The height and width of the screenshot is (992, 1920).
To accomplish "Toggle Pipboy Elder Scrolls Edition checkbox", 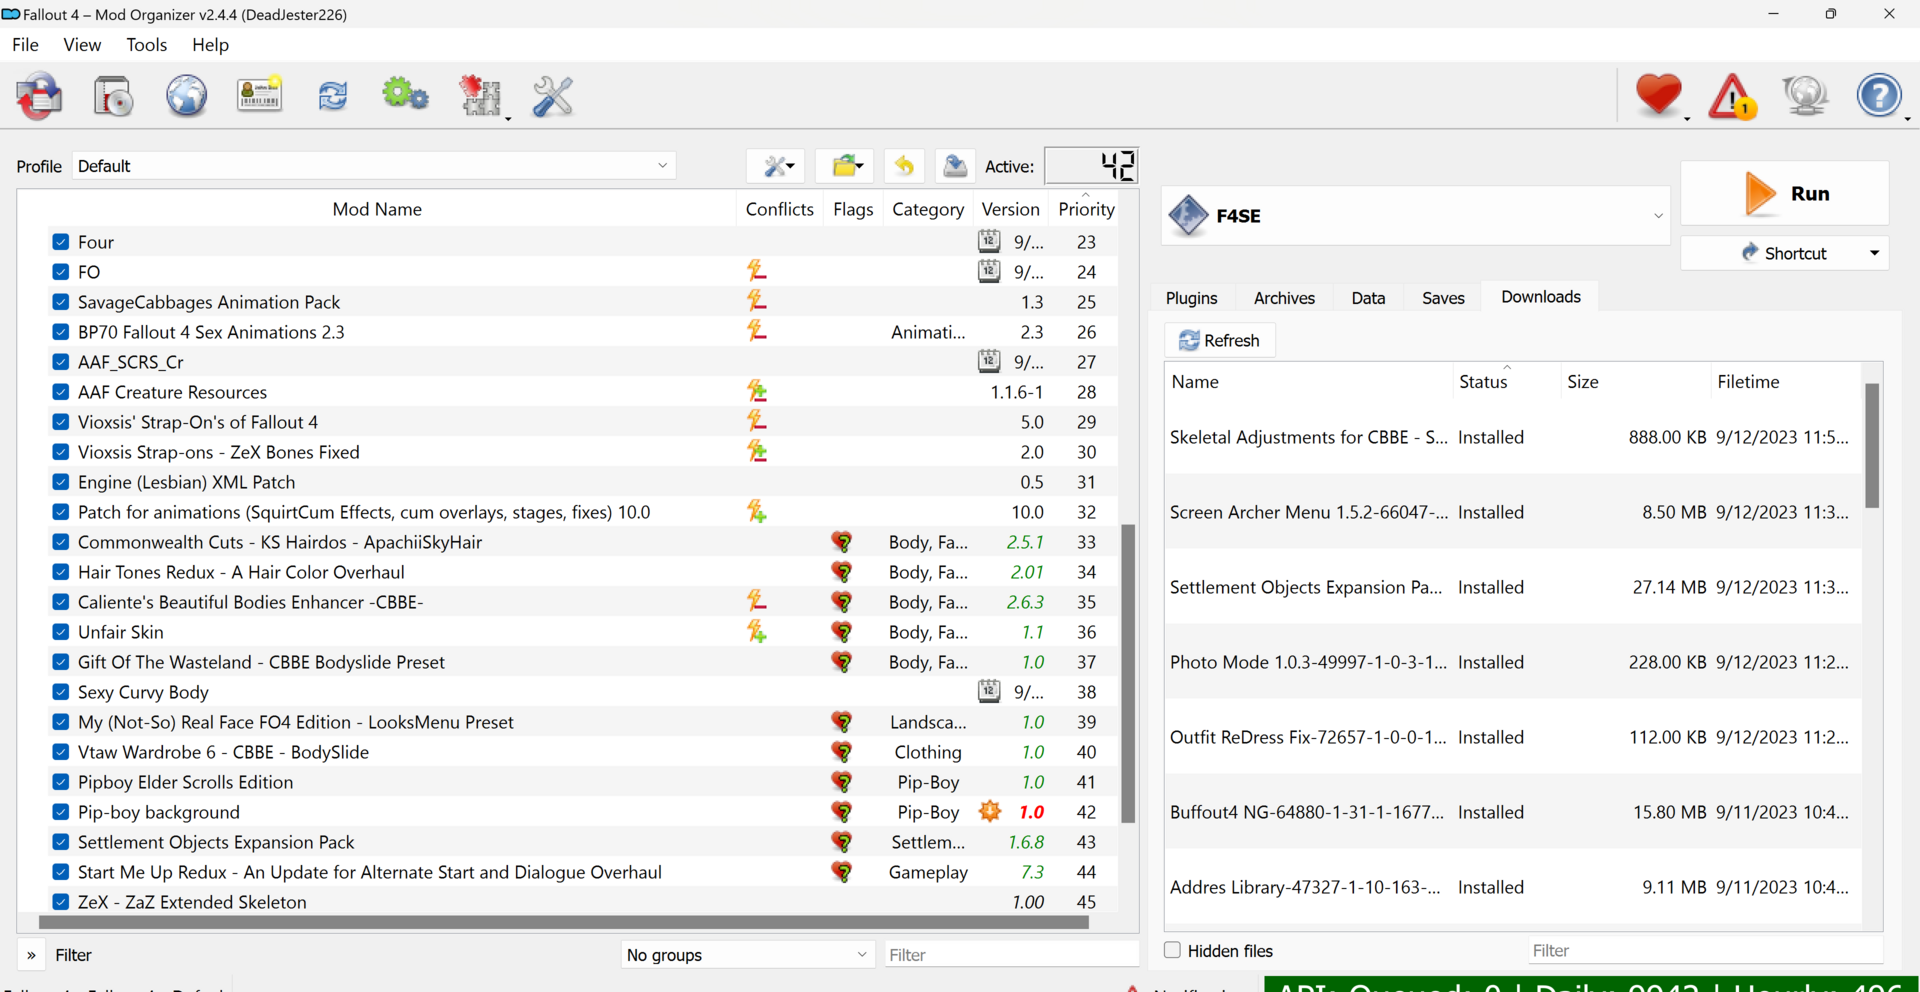I will 61,782.
